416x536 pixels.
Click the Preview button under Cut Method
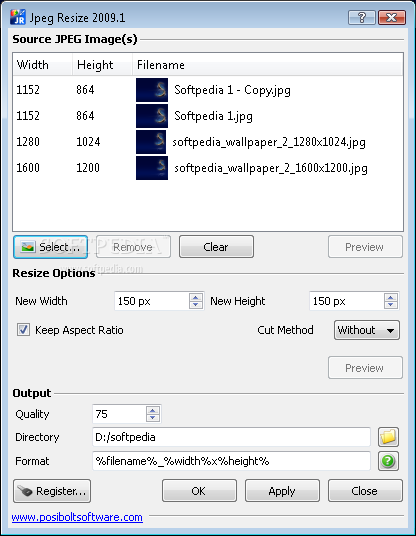point(365,368)
